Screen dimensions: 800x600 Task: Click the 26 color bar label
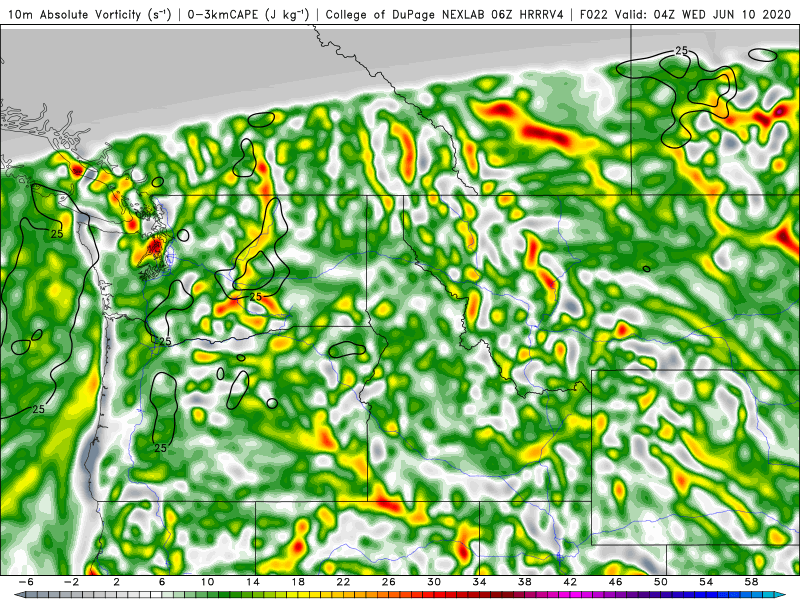click(389, 582)
